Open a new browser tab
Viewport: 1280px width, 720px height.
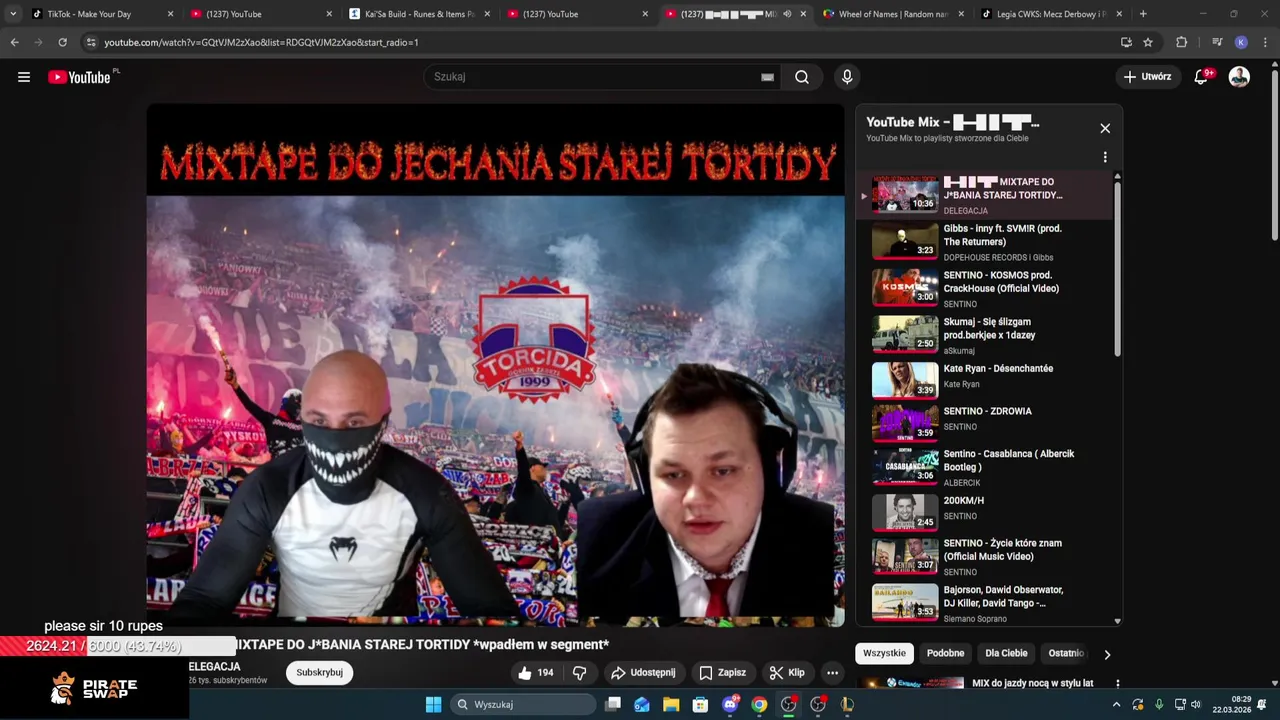[1143, 14]
